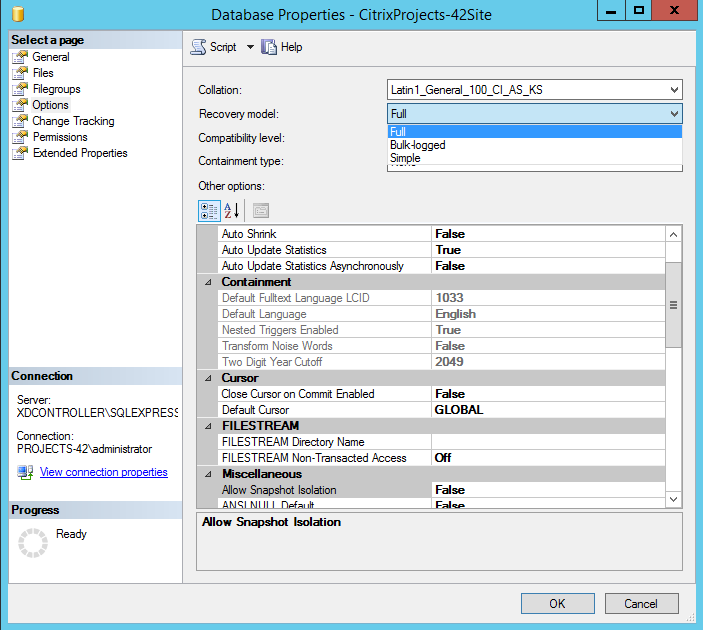Click the Script button label
This screenshot has height=630, width=703.
click(x=223, y=47)
